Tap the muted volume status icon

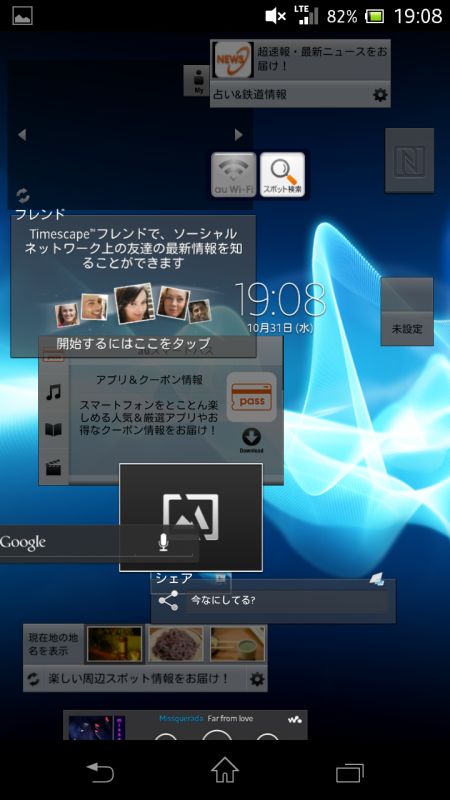(276, 16)
